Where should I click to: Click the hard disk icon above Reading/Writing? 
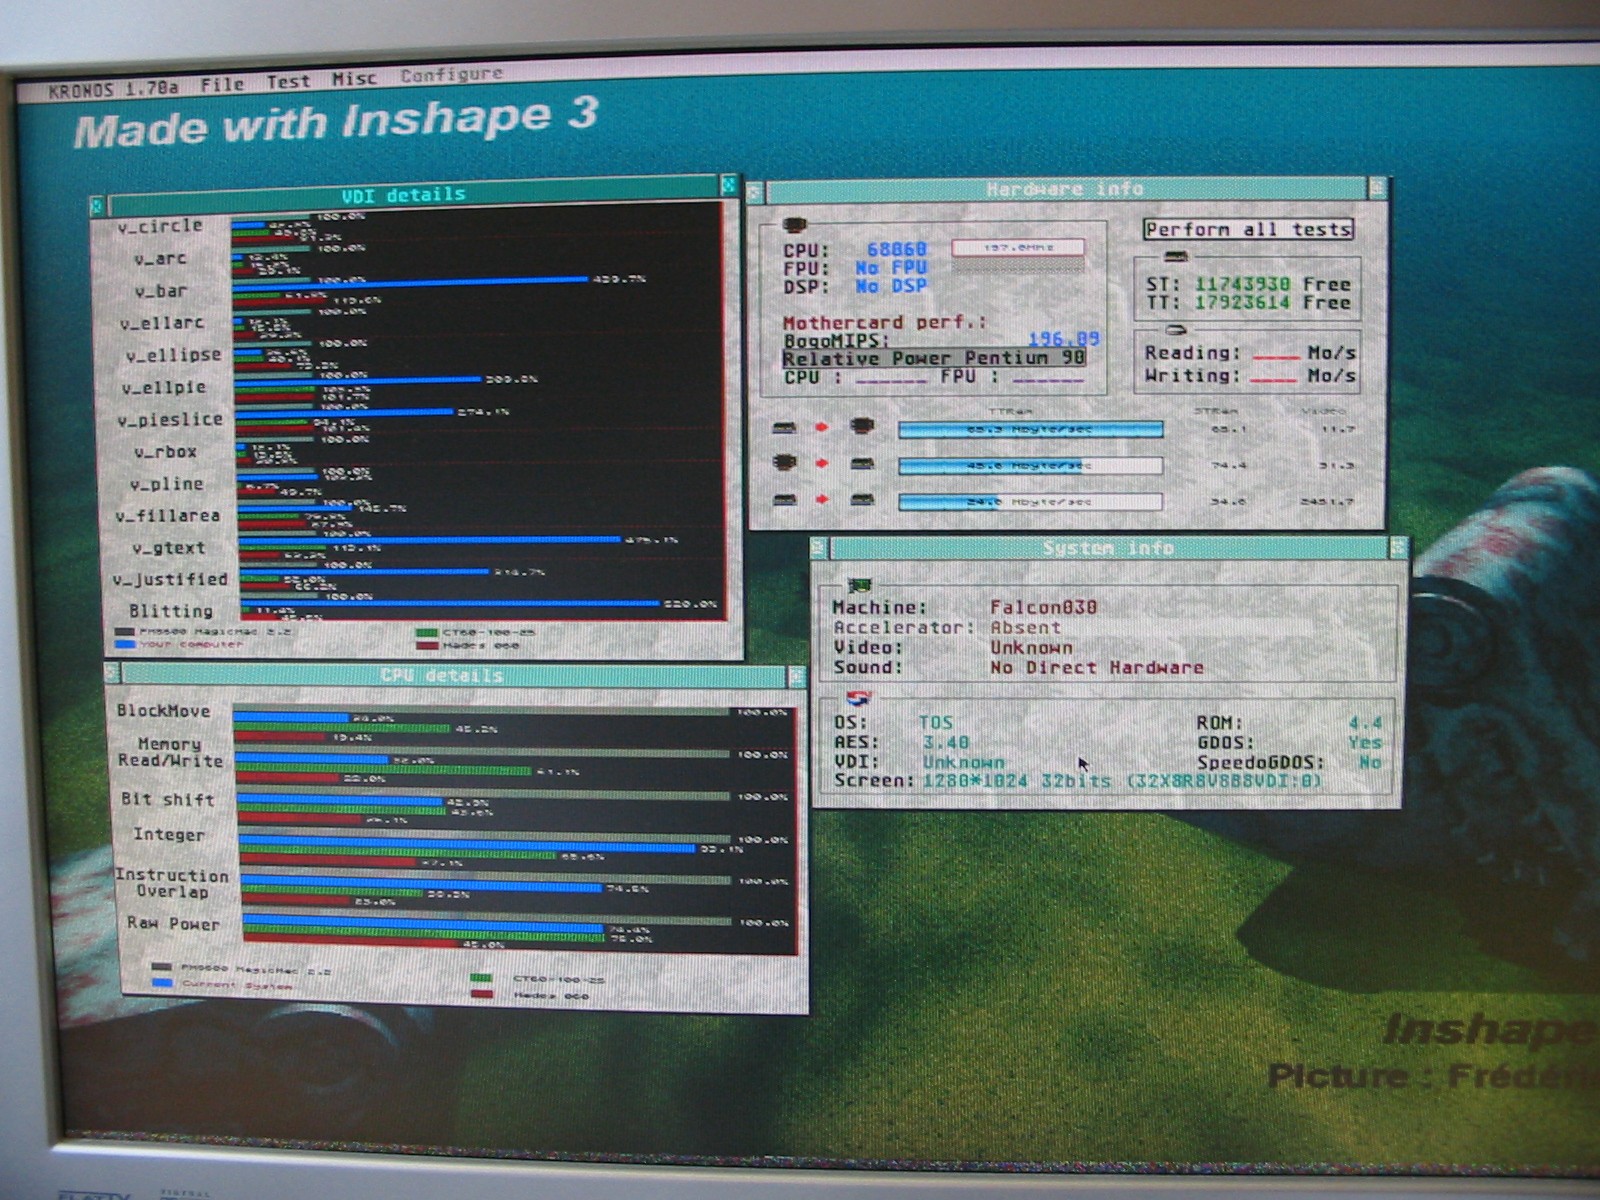(x=1176, y=330)
